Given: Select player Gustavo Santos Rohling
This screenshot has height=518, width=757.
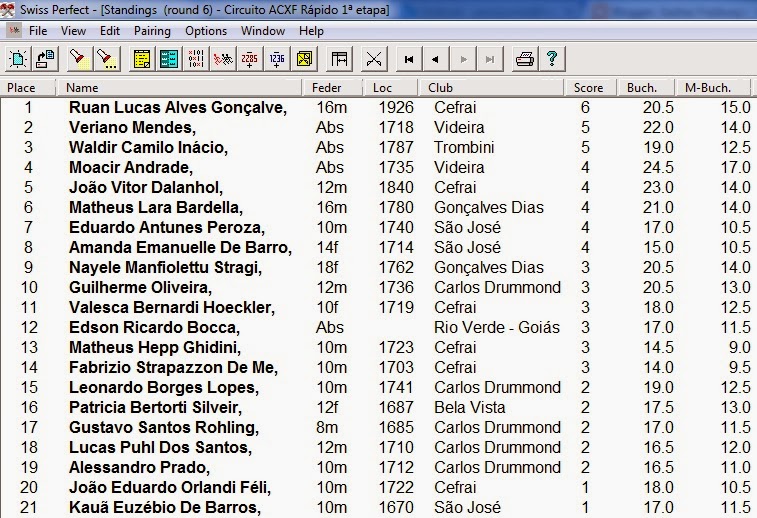Looking at the screenshot, I should [x=164, y=428].
